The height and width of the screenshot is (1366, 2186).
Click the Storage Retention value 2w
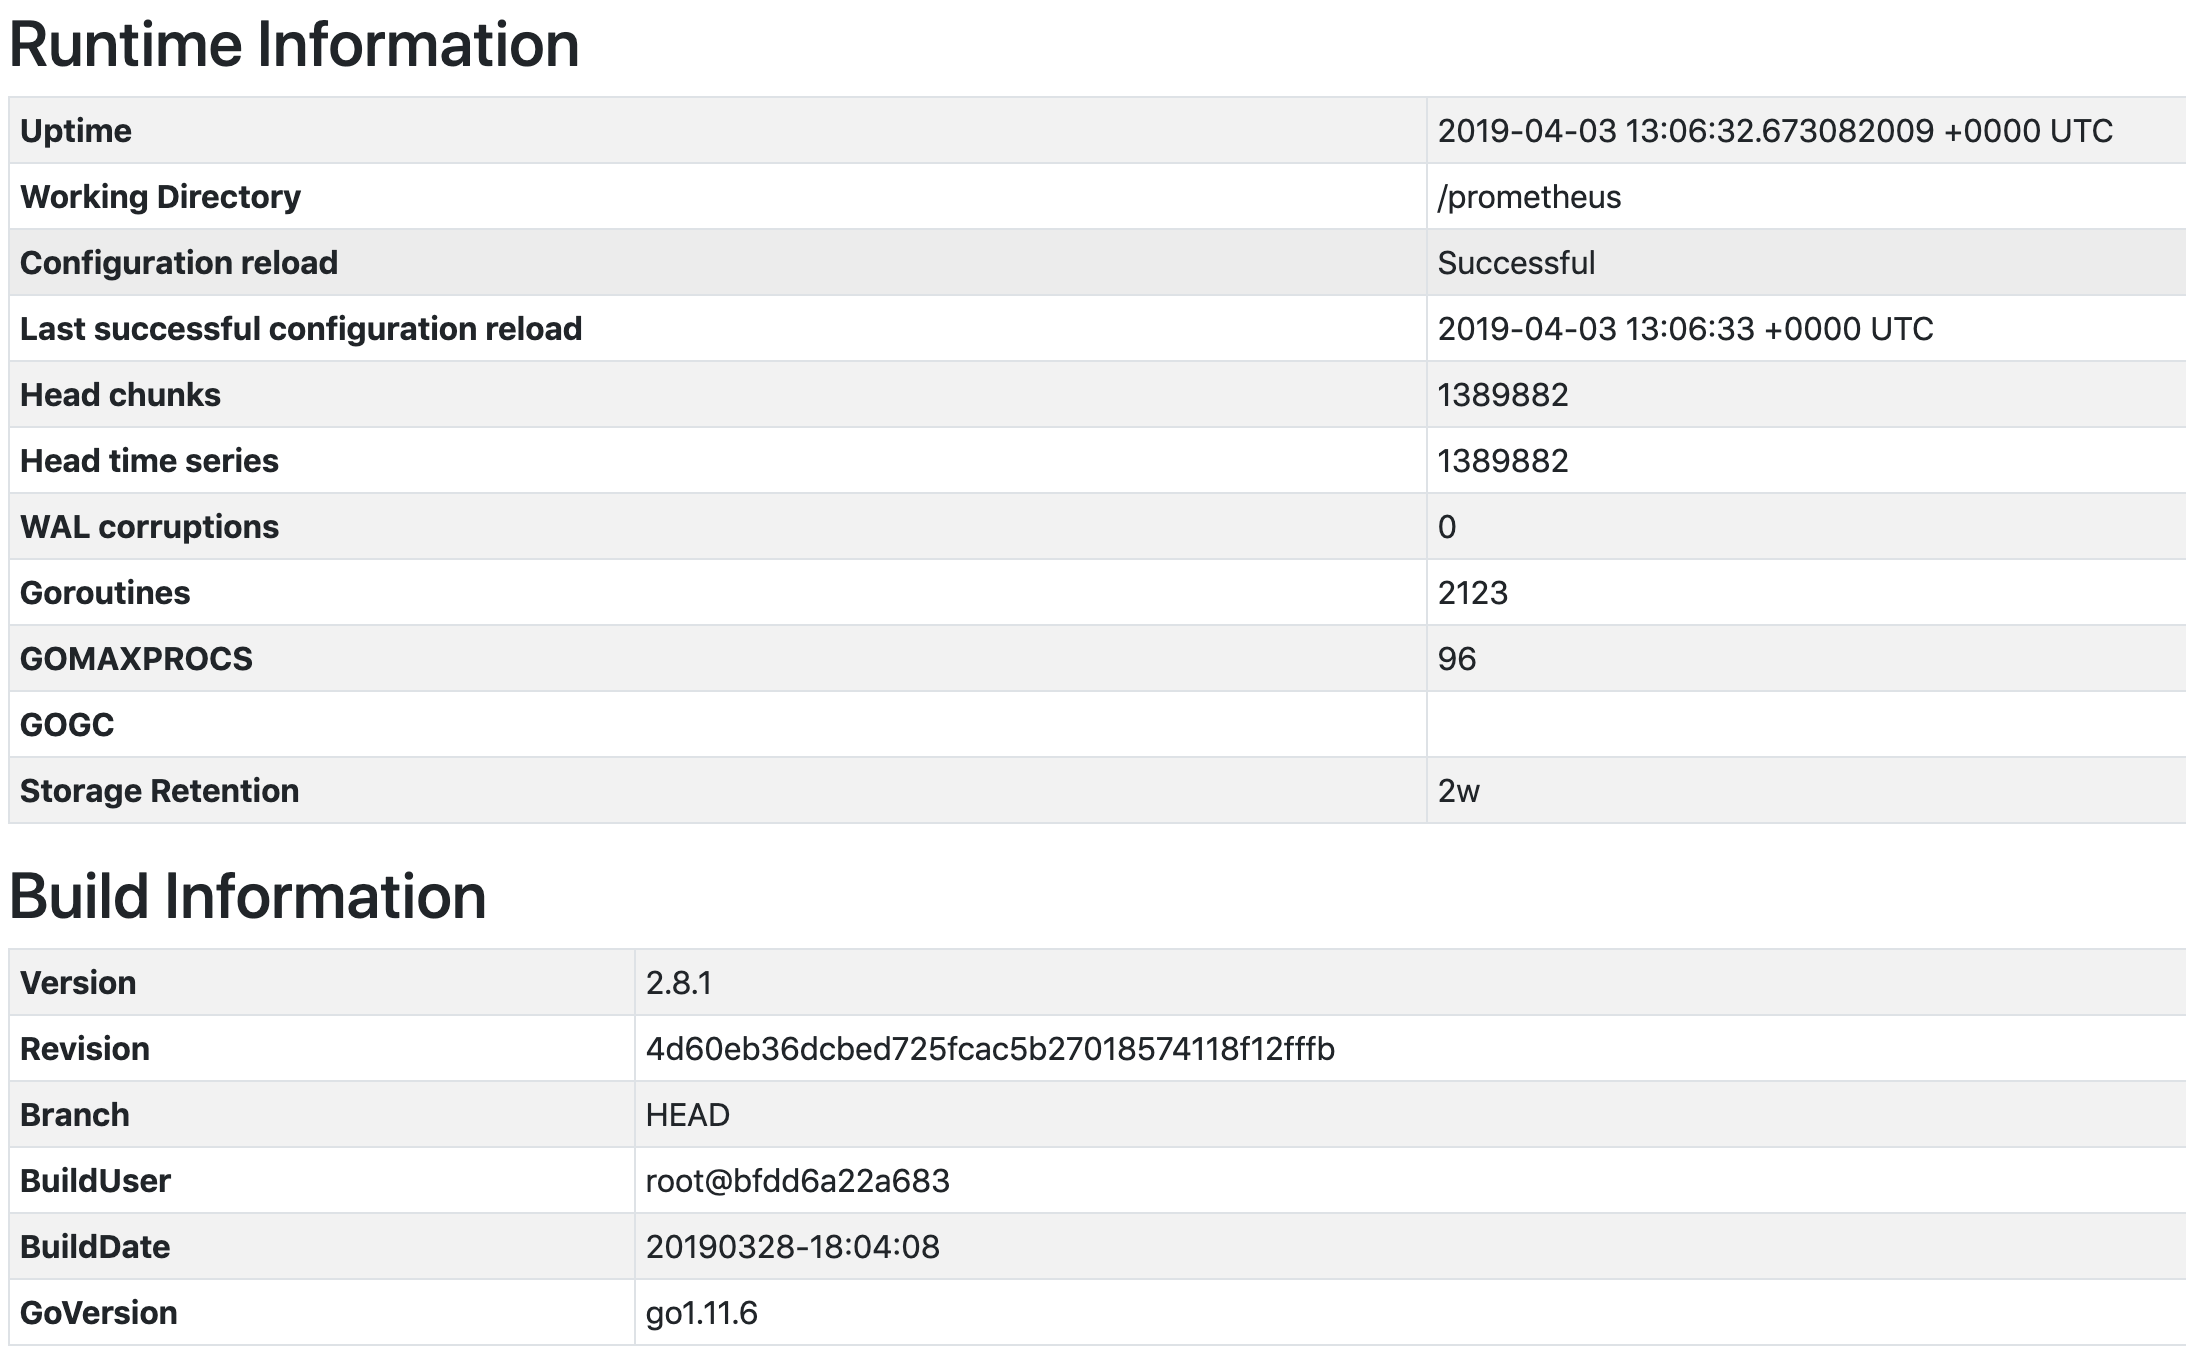[x=1458, y=791]
